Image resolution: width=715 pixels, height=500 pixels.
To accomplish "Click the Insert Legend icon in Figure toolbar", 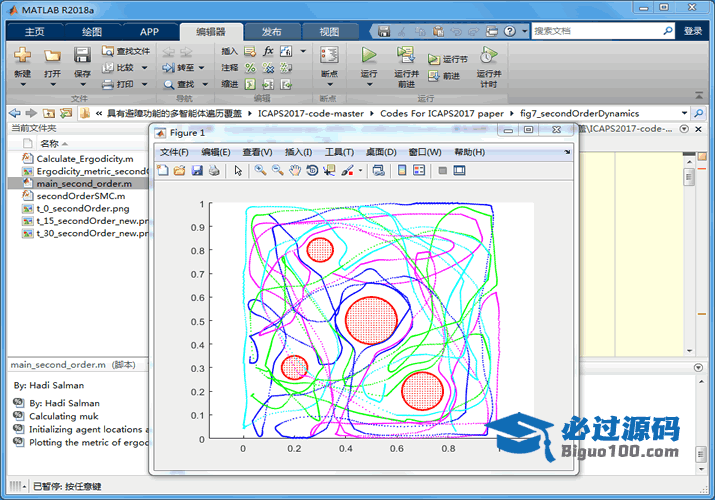I will (x=420, y=171).
